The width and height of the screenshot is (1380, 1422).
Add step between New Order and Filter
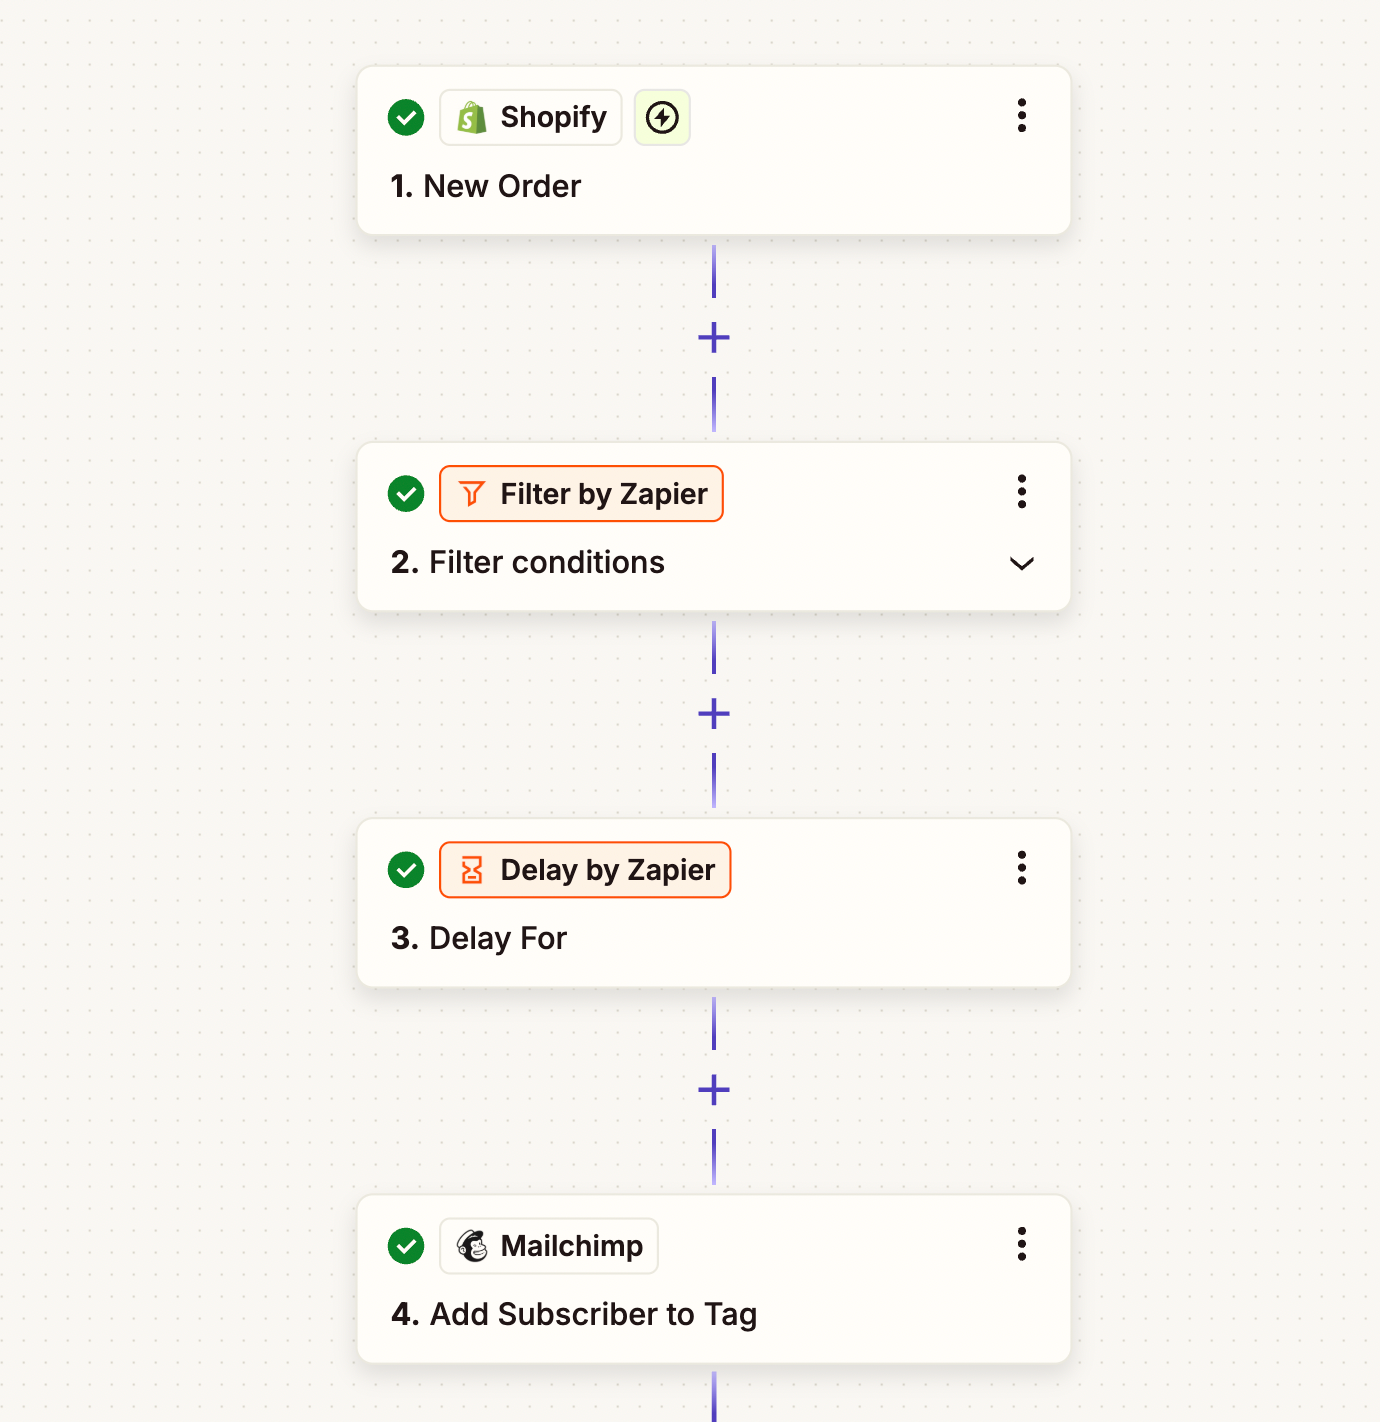pyautogui.click(x=714, y=338)
